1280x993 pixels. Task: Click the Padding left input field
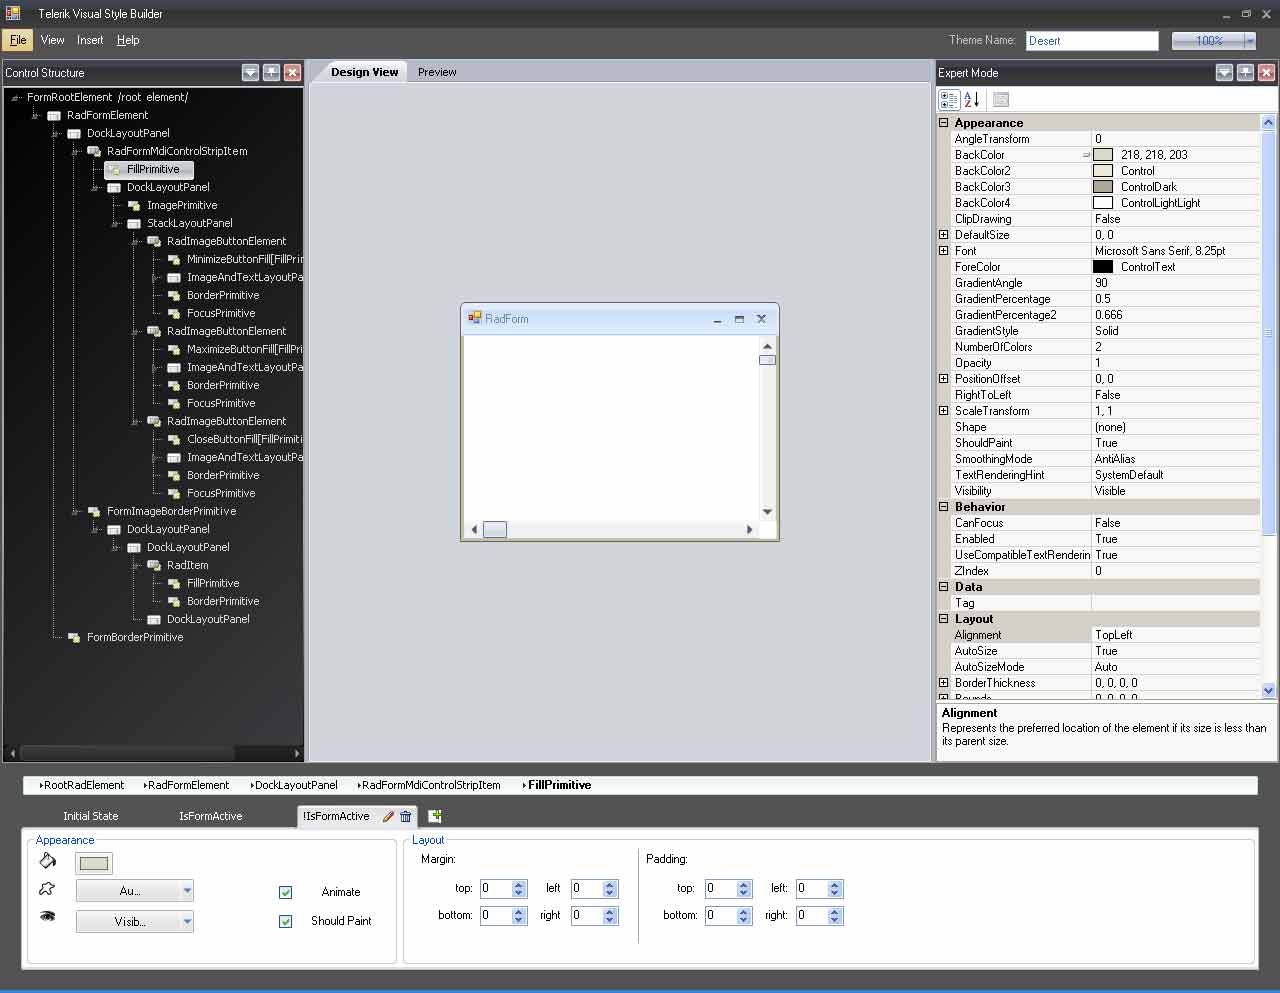[810, 888]
